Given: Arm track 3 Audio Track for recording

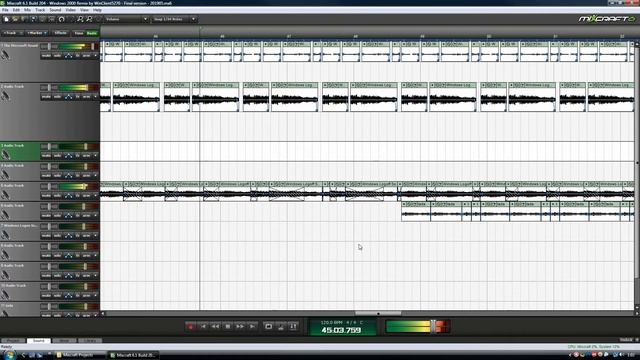Looking at the screenshot, I should tap(86, 156).
